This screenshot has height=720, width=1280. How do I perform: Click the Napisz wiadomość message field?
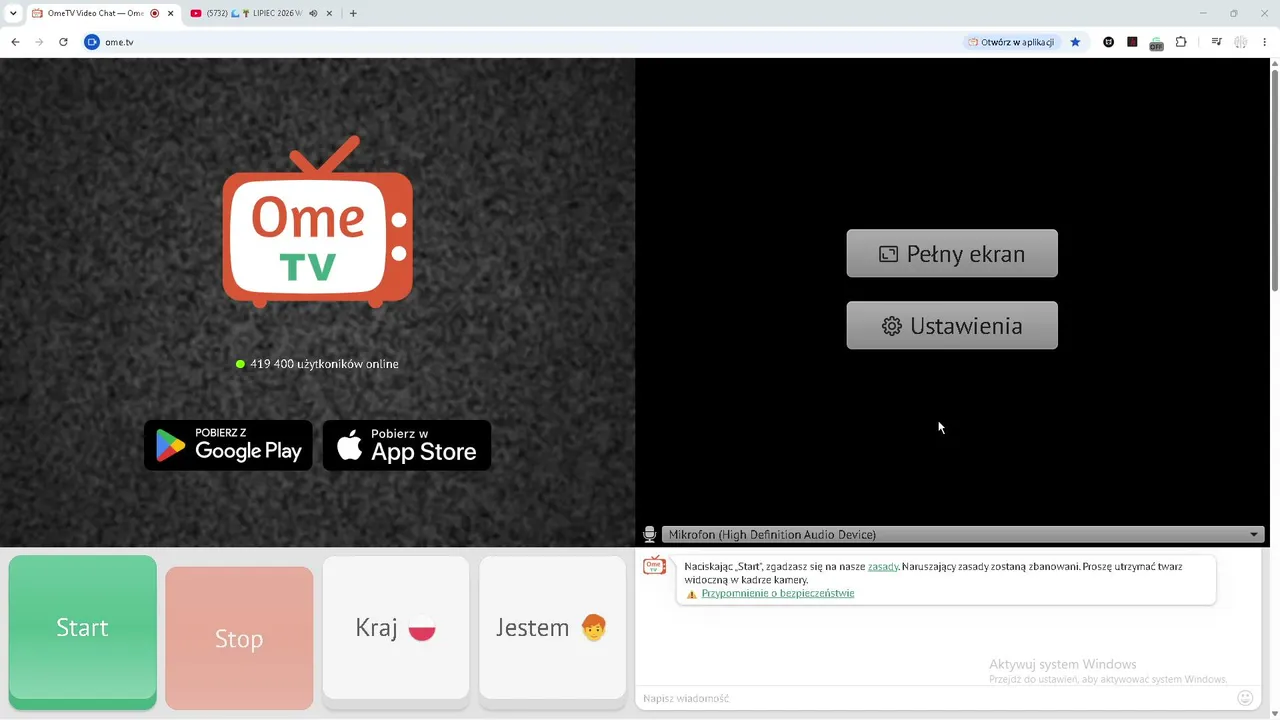pos(935,698)
